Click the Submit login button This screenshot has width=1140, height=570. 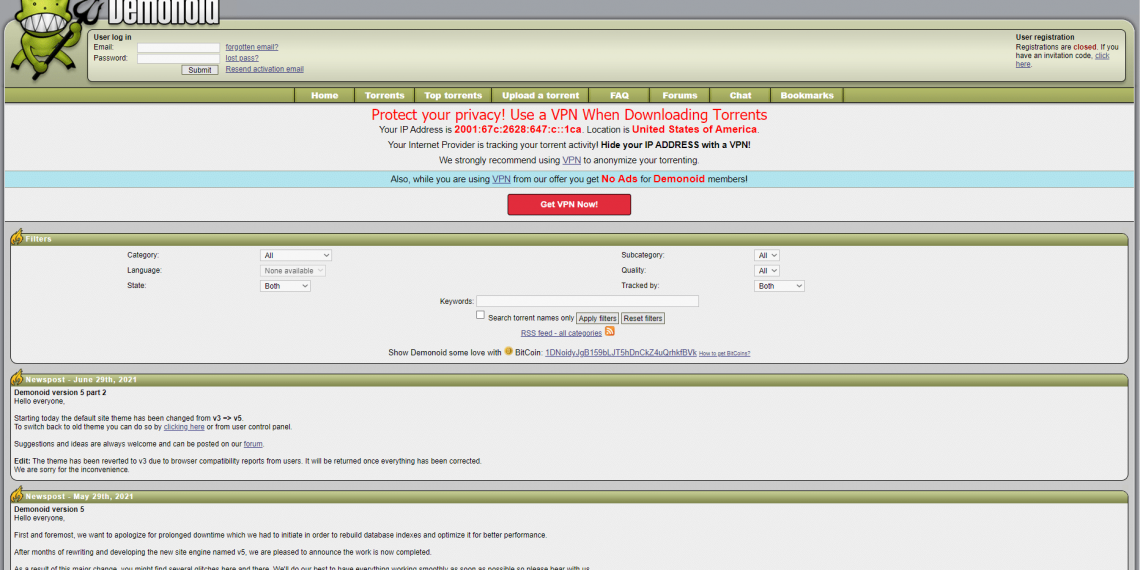tap(200, 71)
